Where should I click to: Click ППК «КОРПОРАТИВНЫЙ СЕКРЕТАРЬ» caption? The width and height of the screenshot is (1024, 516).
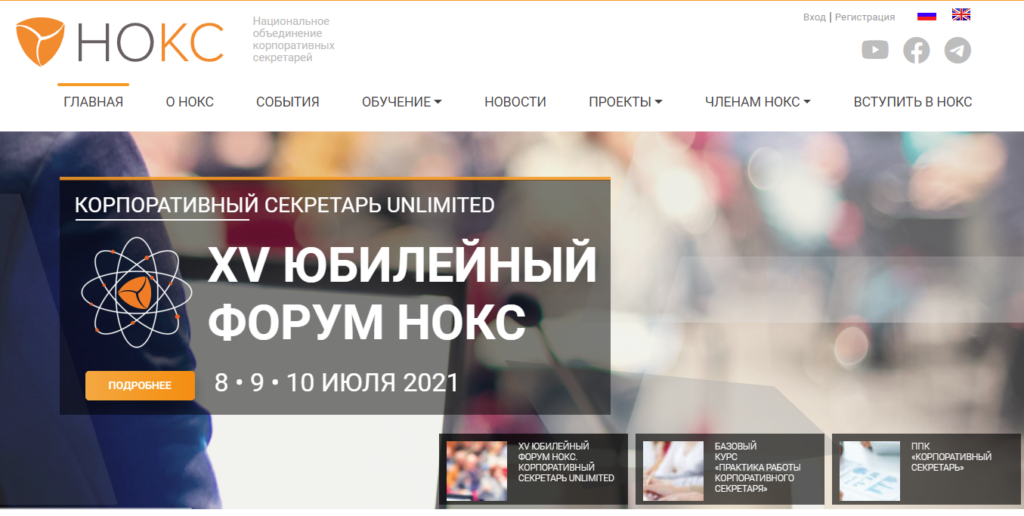click(952, 457)
